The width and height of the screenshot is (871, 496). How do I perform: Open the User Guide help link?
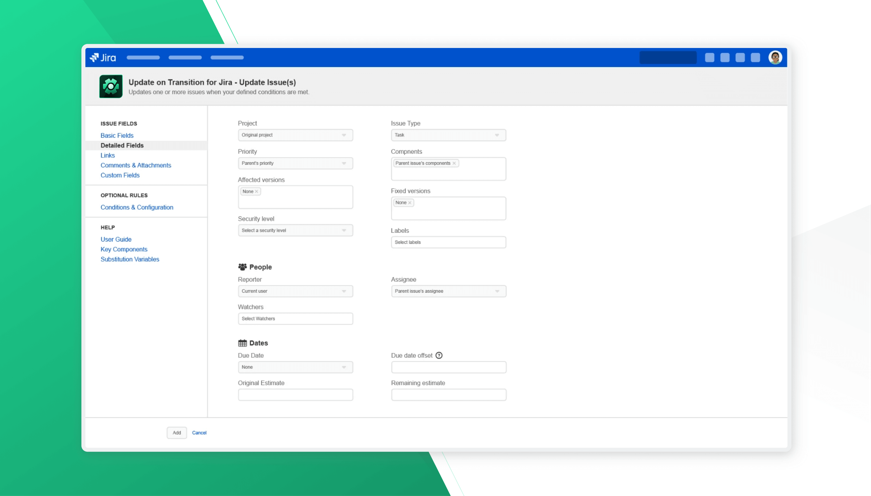tap(116, 239)
